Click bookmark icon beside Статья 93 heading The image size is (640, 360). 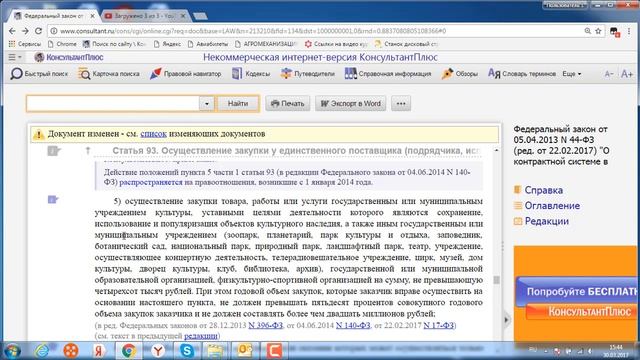coord(53,151)
